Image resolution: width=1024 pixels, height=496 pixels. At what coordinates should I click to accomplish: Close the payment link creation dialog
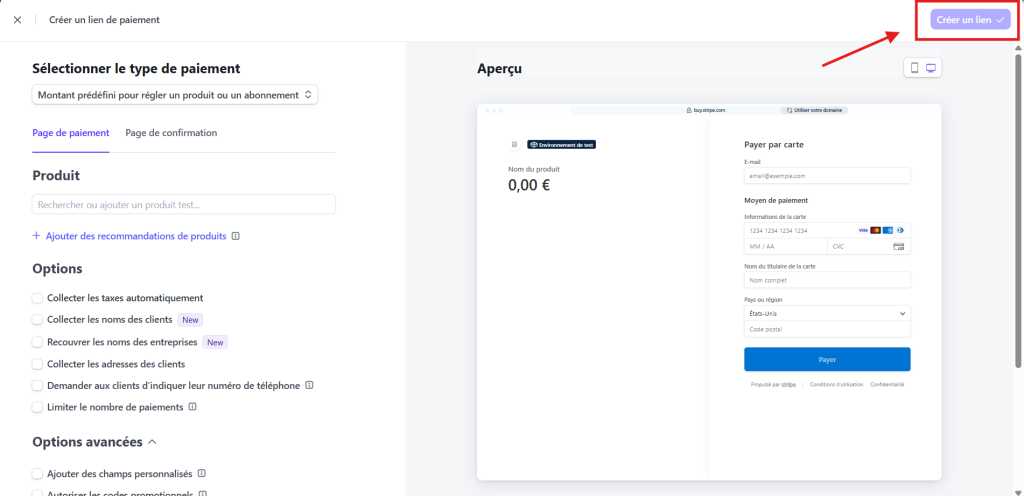coord(17,20)
